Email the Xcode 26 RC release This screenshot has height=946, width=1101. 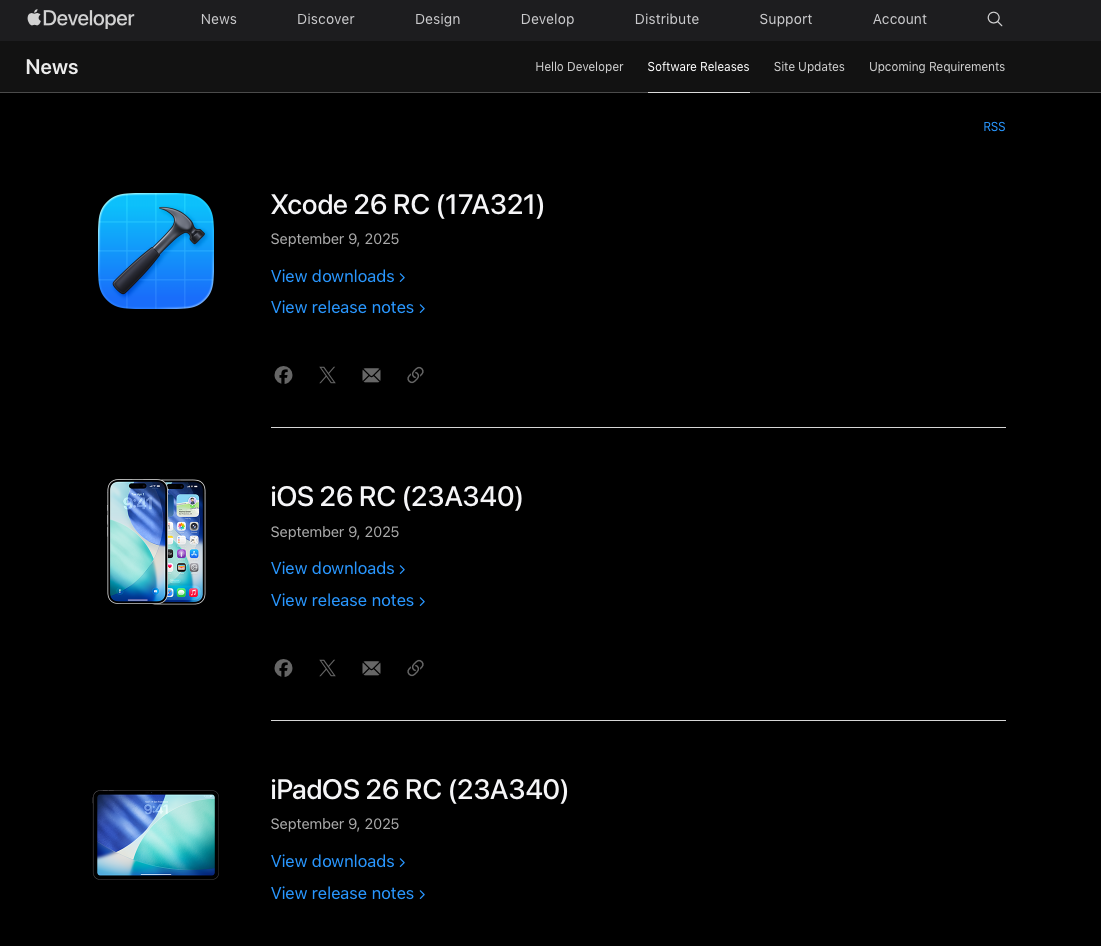(x=371, y=375)
